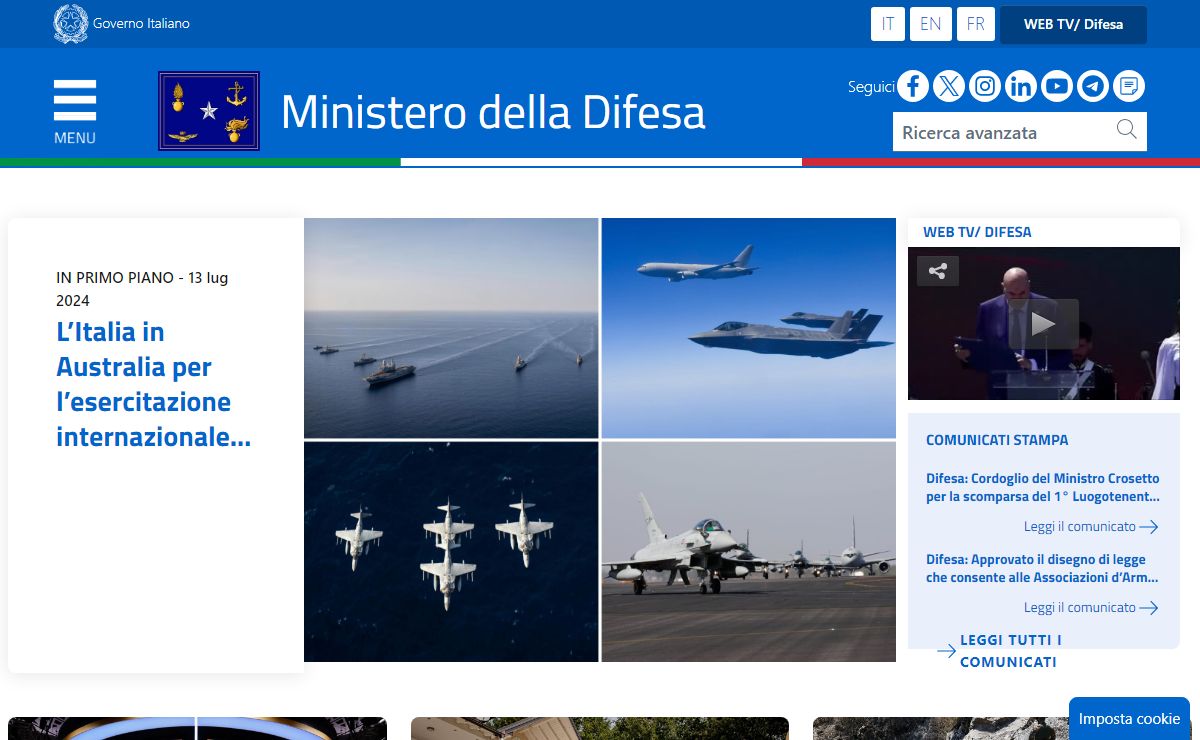1200x740 pixels.
Task: Open headline L'Italia in Australia per l'esercitazione
Action: 153,384
